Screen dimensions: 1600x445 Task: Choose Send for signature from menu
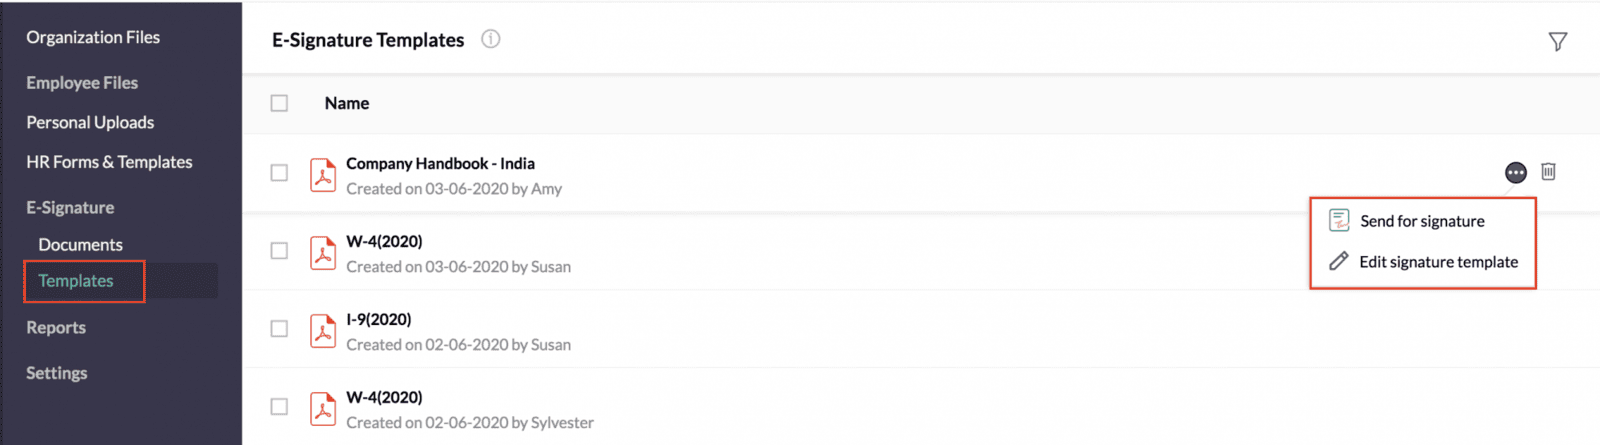pyautogui.click(x=1422, y=221)
